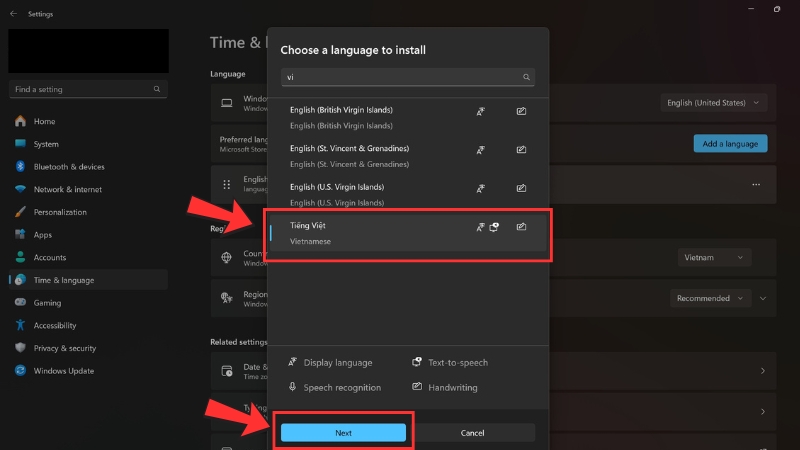The image size is (800, 450).
Task: Go to Network & internet settings
Action: click(x=67, y=189)
